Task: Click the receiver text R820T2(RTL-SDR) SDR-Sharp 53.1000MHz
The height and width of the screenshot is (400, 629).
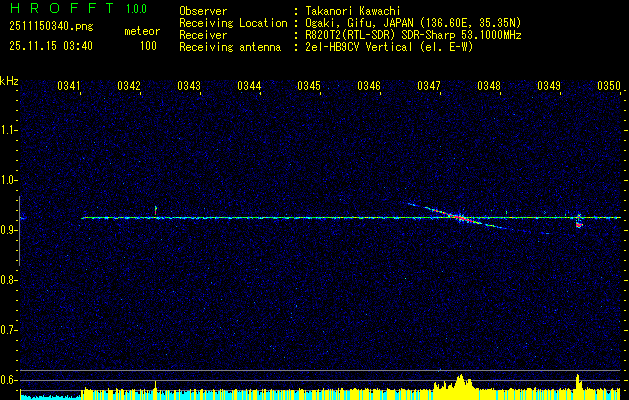Action: (413, 35)
